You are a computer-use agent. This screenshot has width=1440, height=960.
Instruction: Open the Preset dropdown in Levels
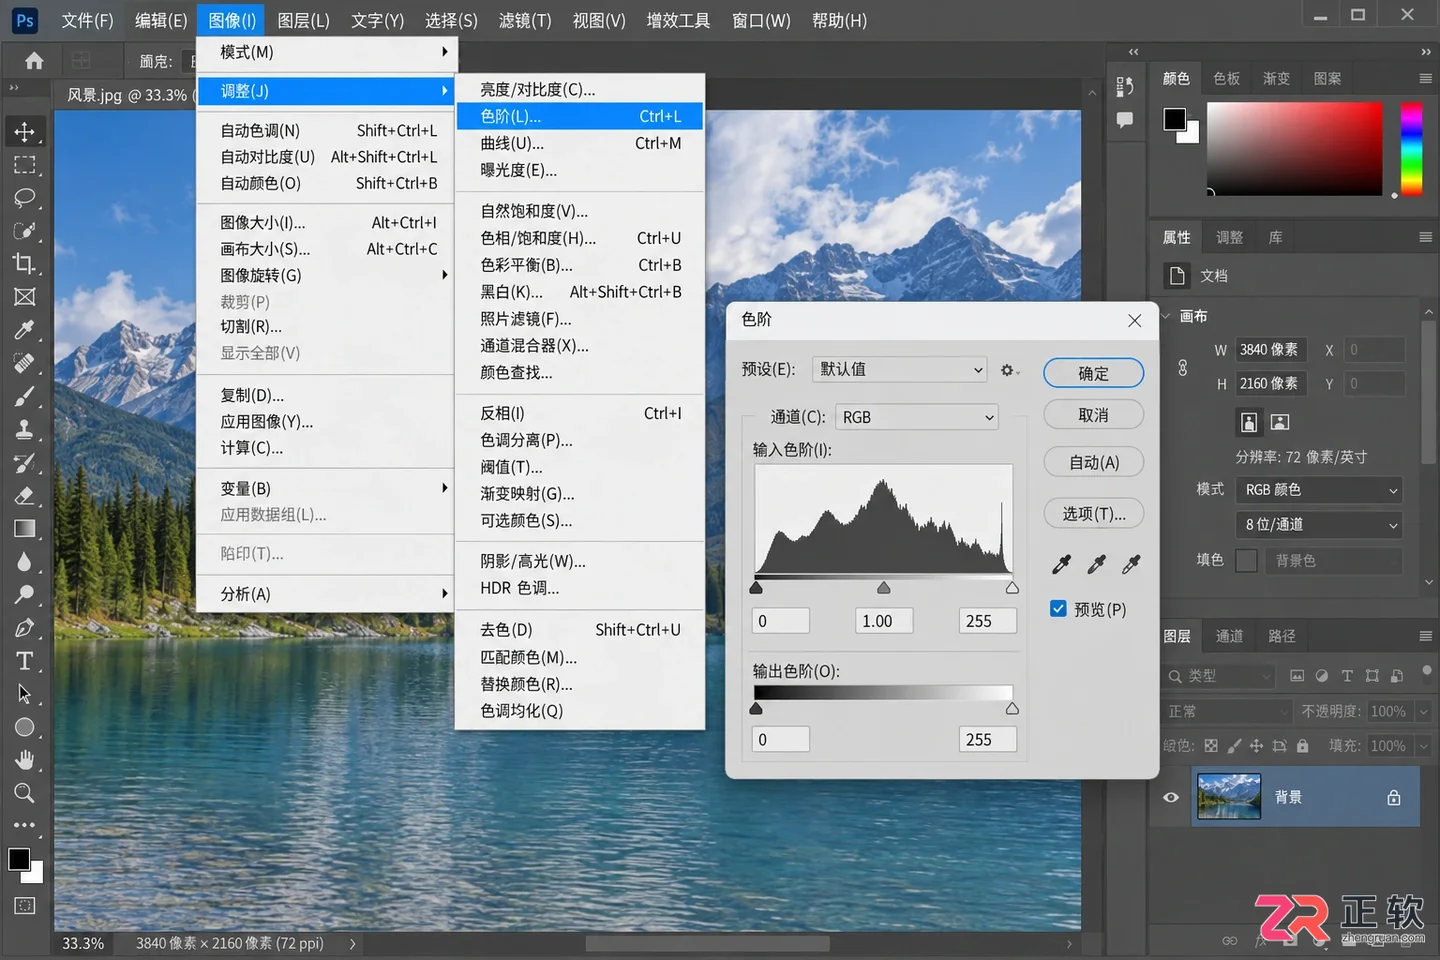pyautogui.click(x=899, y=369)
